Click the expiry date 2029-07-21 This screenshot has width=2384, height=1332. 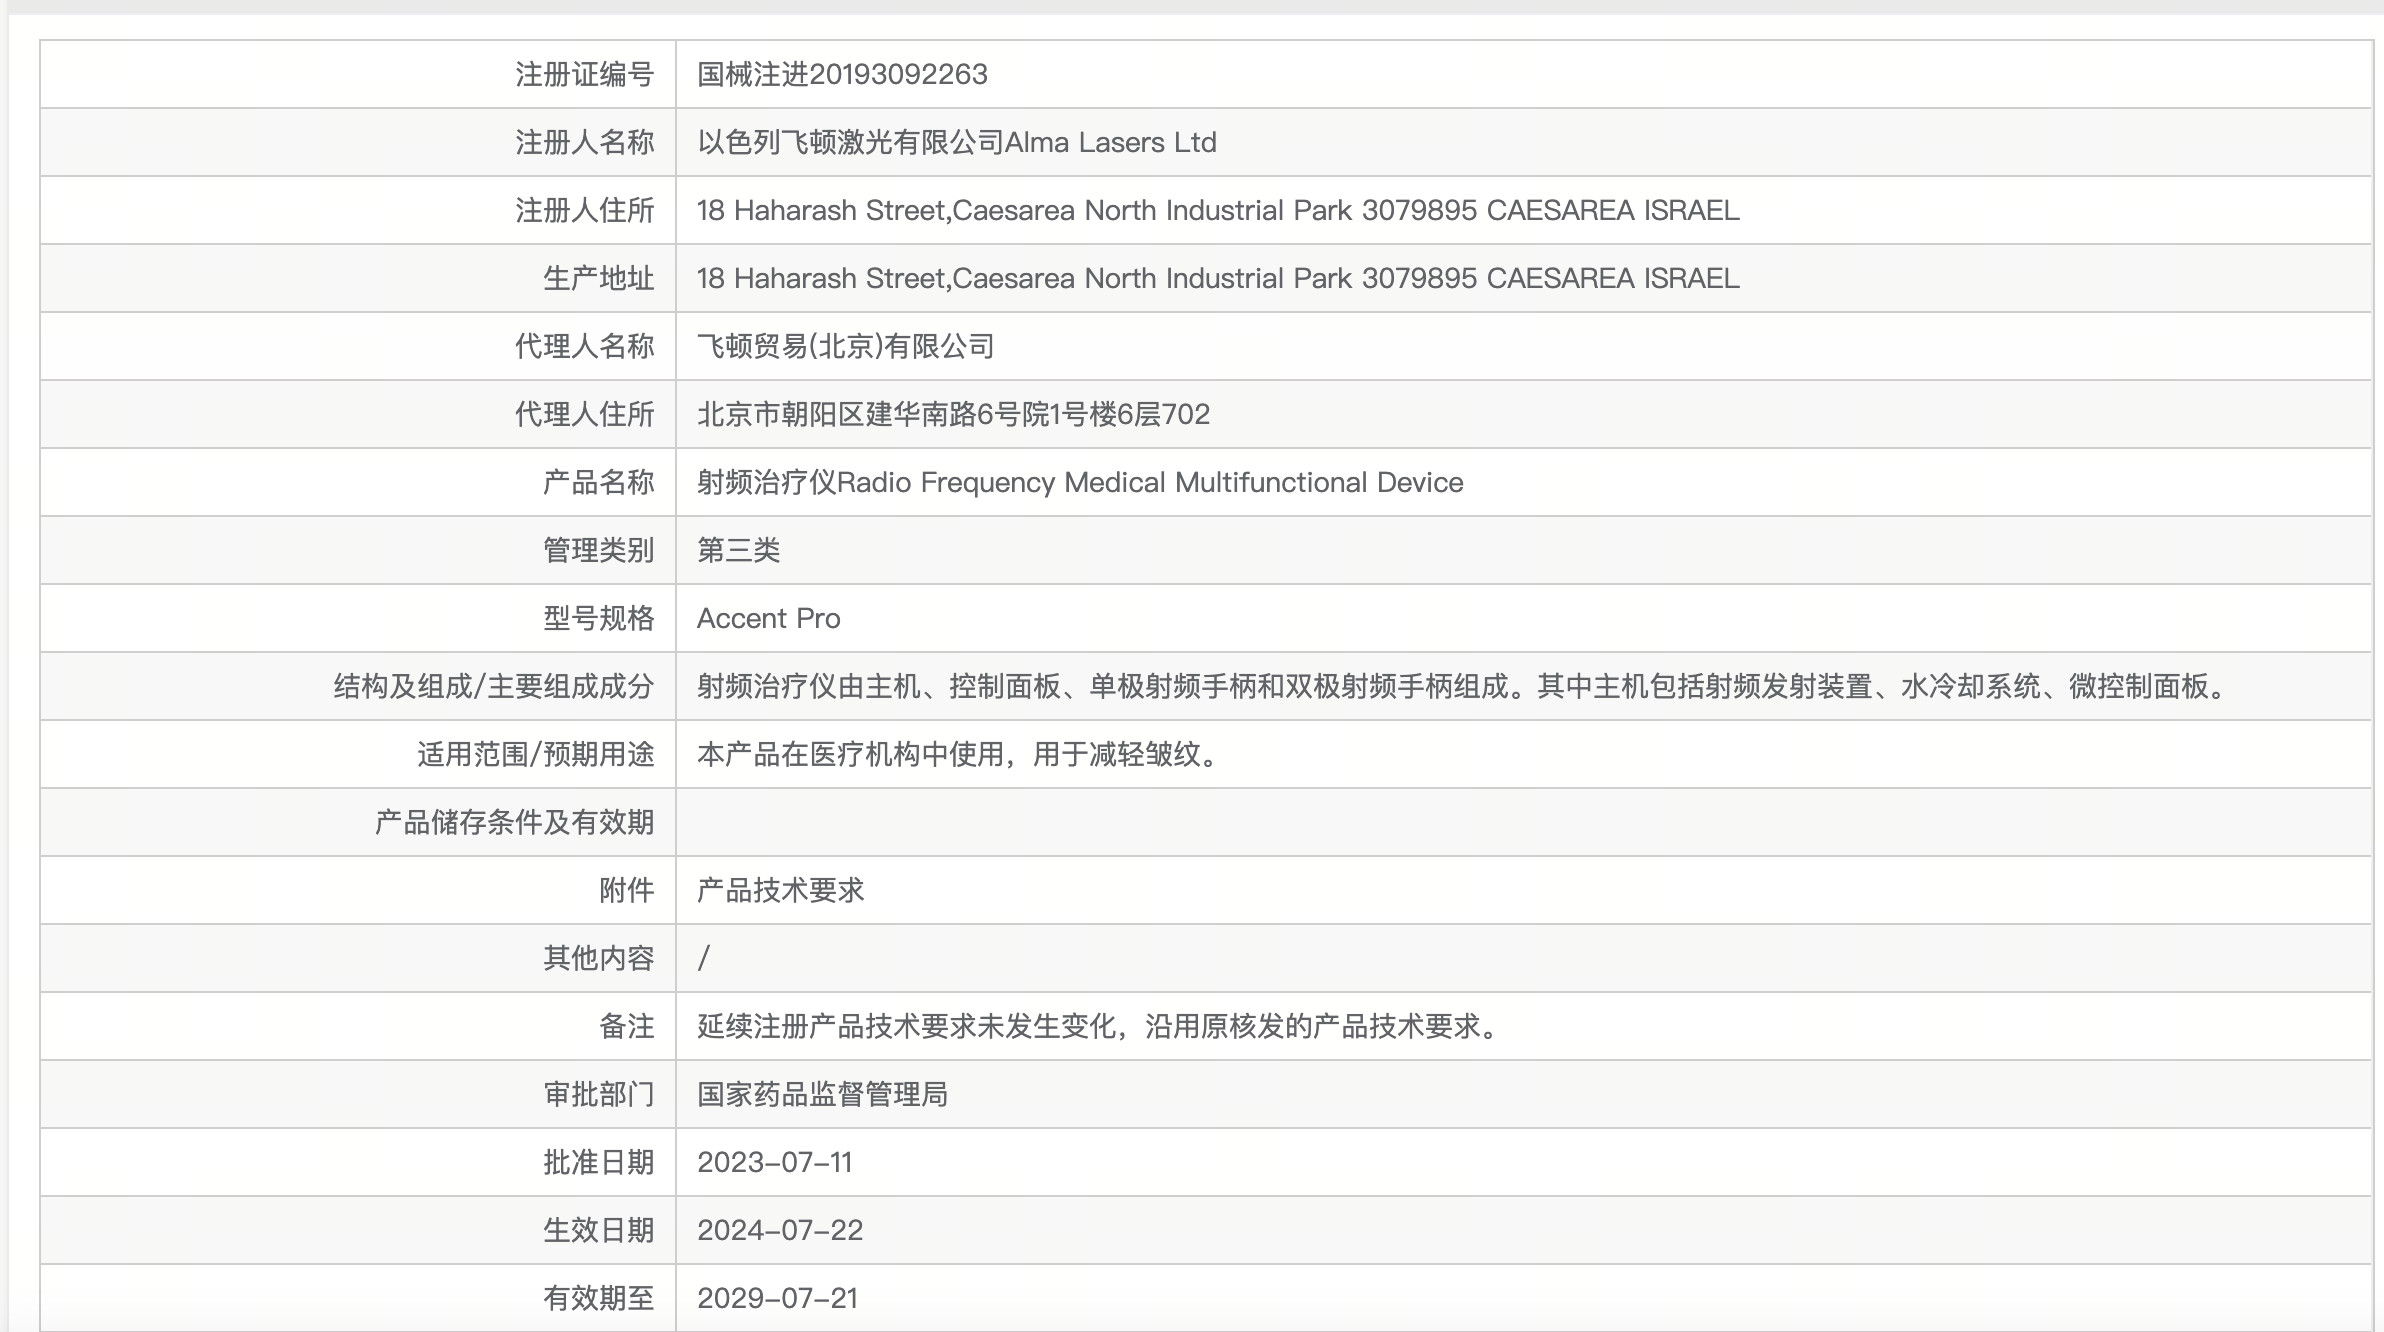[x=778, y=1298]
